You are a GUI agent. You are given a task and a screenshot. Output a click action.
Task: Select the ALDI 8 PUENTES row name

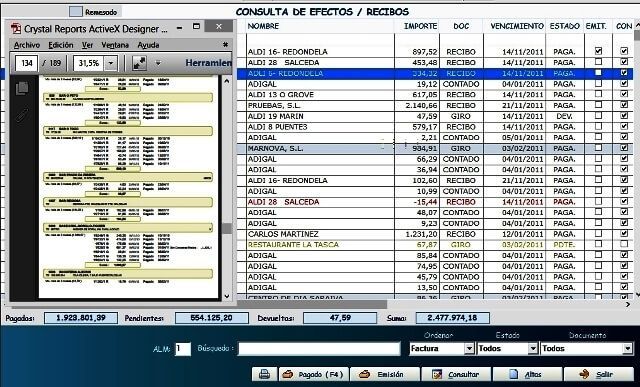click(278, 127)
